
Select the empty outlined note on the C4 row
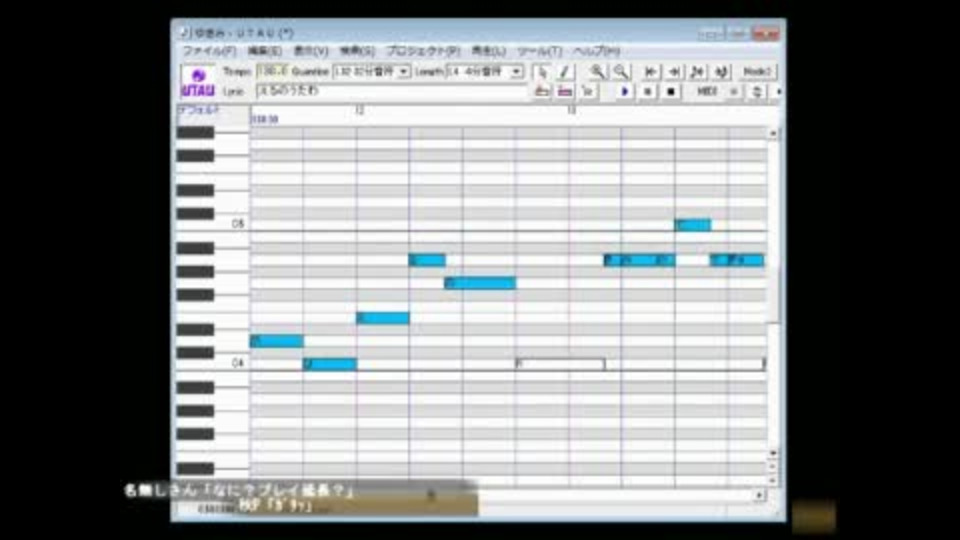pyautogui.click(x=560, y=364)
